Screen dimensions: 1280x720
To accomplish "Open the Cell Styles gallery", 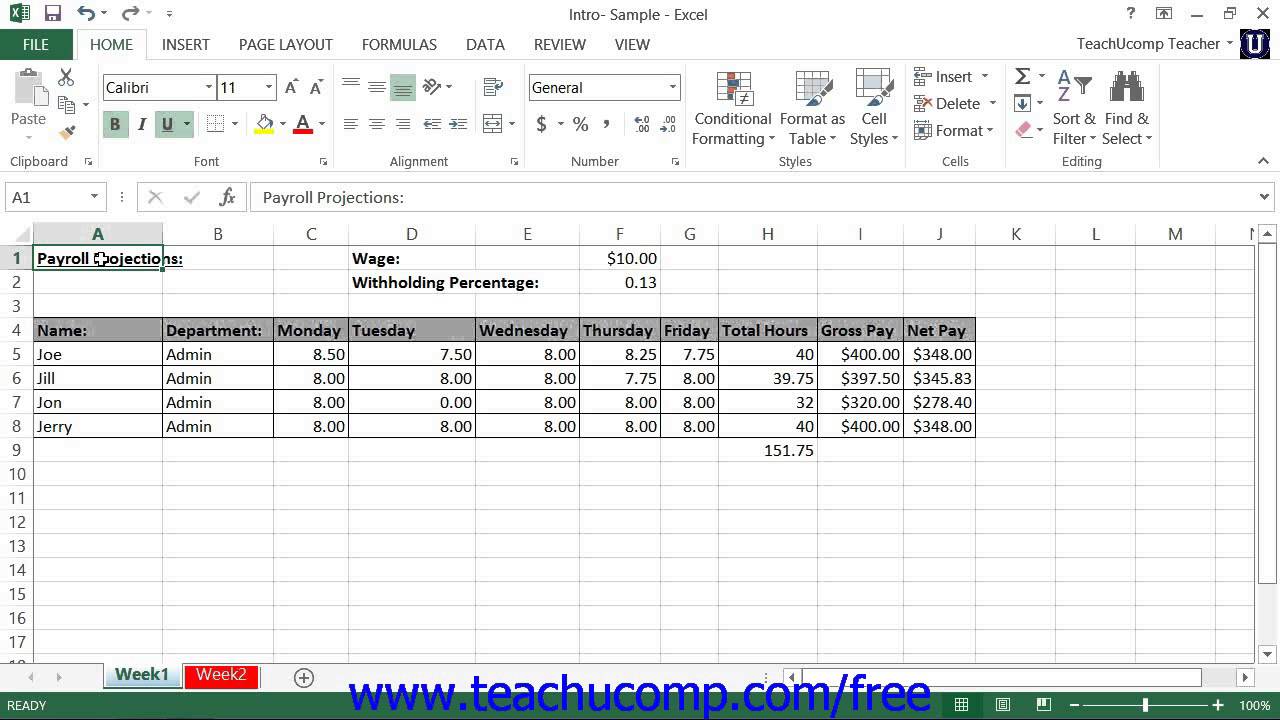I will click(874, 109).
